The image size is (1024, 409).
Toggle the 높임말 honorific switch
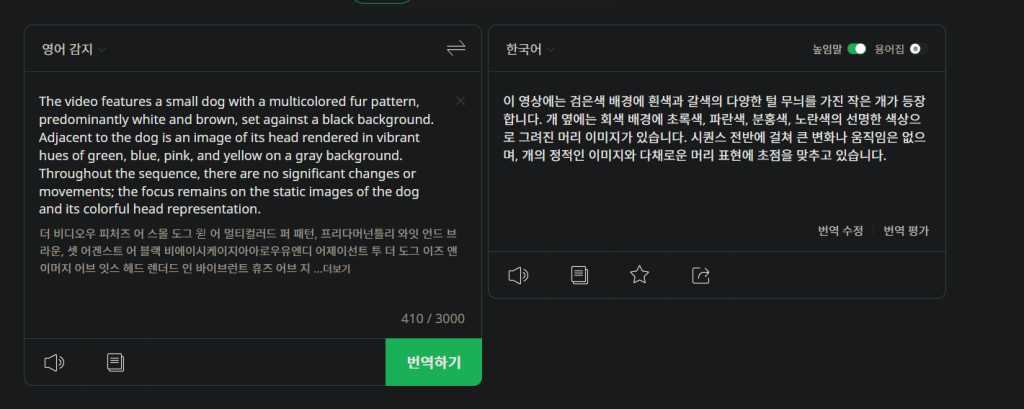click(856, 49)
